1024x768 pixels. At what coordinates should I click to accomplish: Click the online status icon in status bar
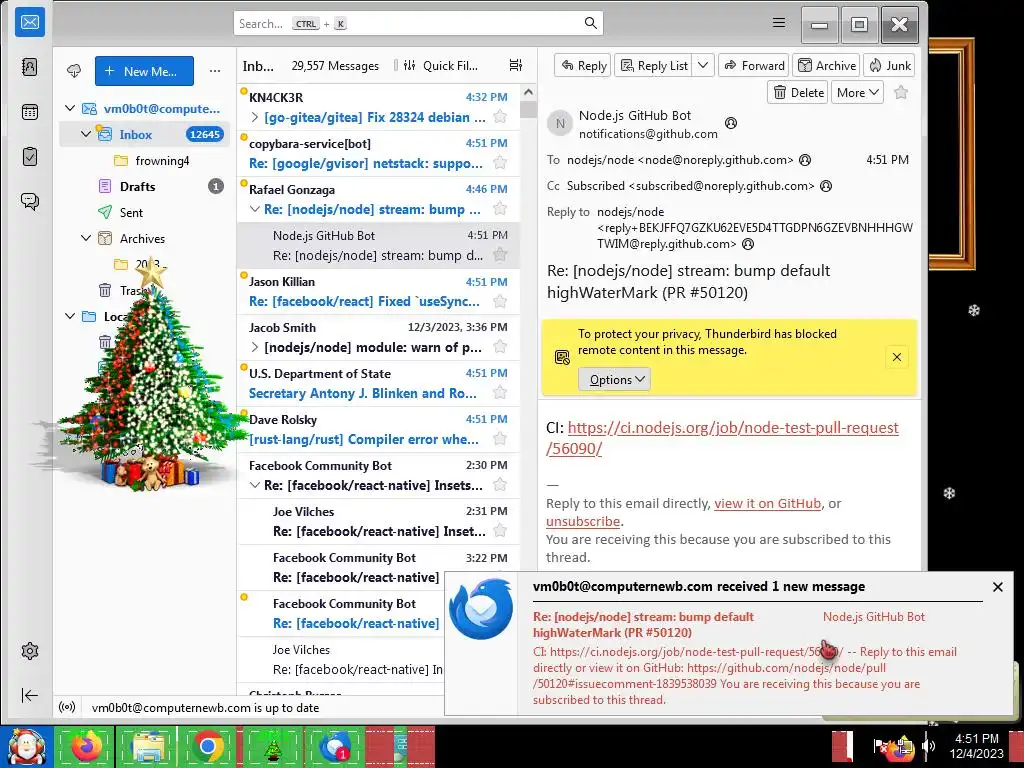coord(67,707)
